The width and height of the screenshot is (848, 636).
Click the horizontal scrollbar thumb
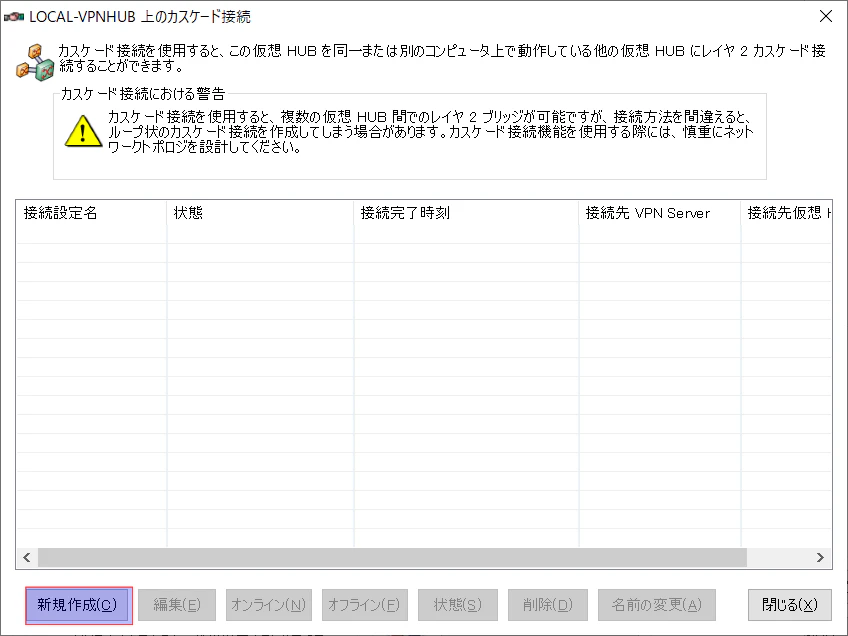[392, 557]
